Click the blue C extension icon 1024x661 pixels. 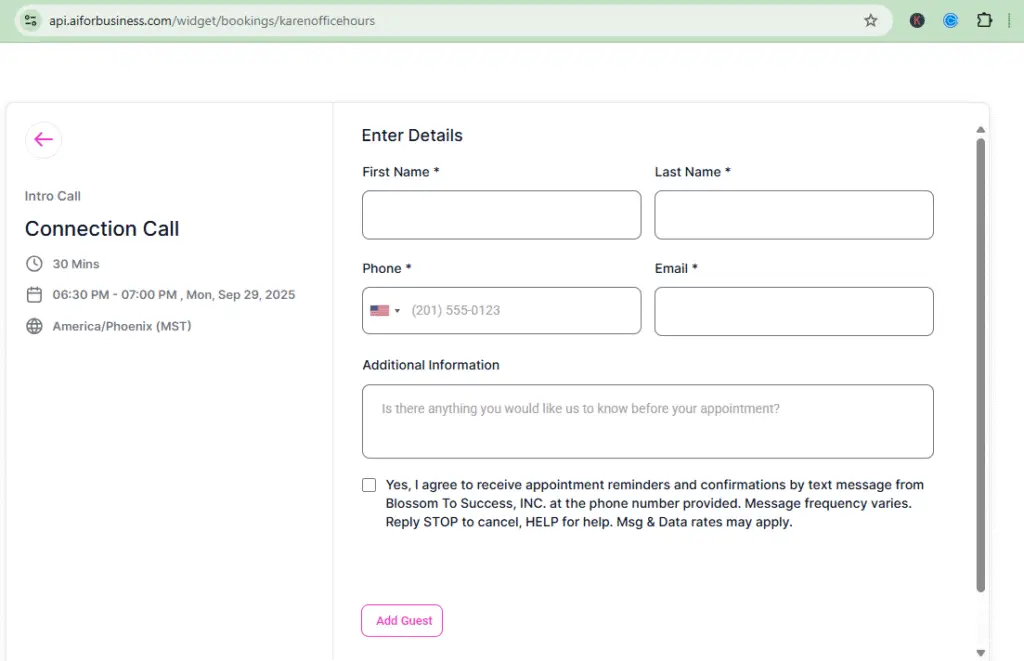950,20
